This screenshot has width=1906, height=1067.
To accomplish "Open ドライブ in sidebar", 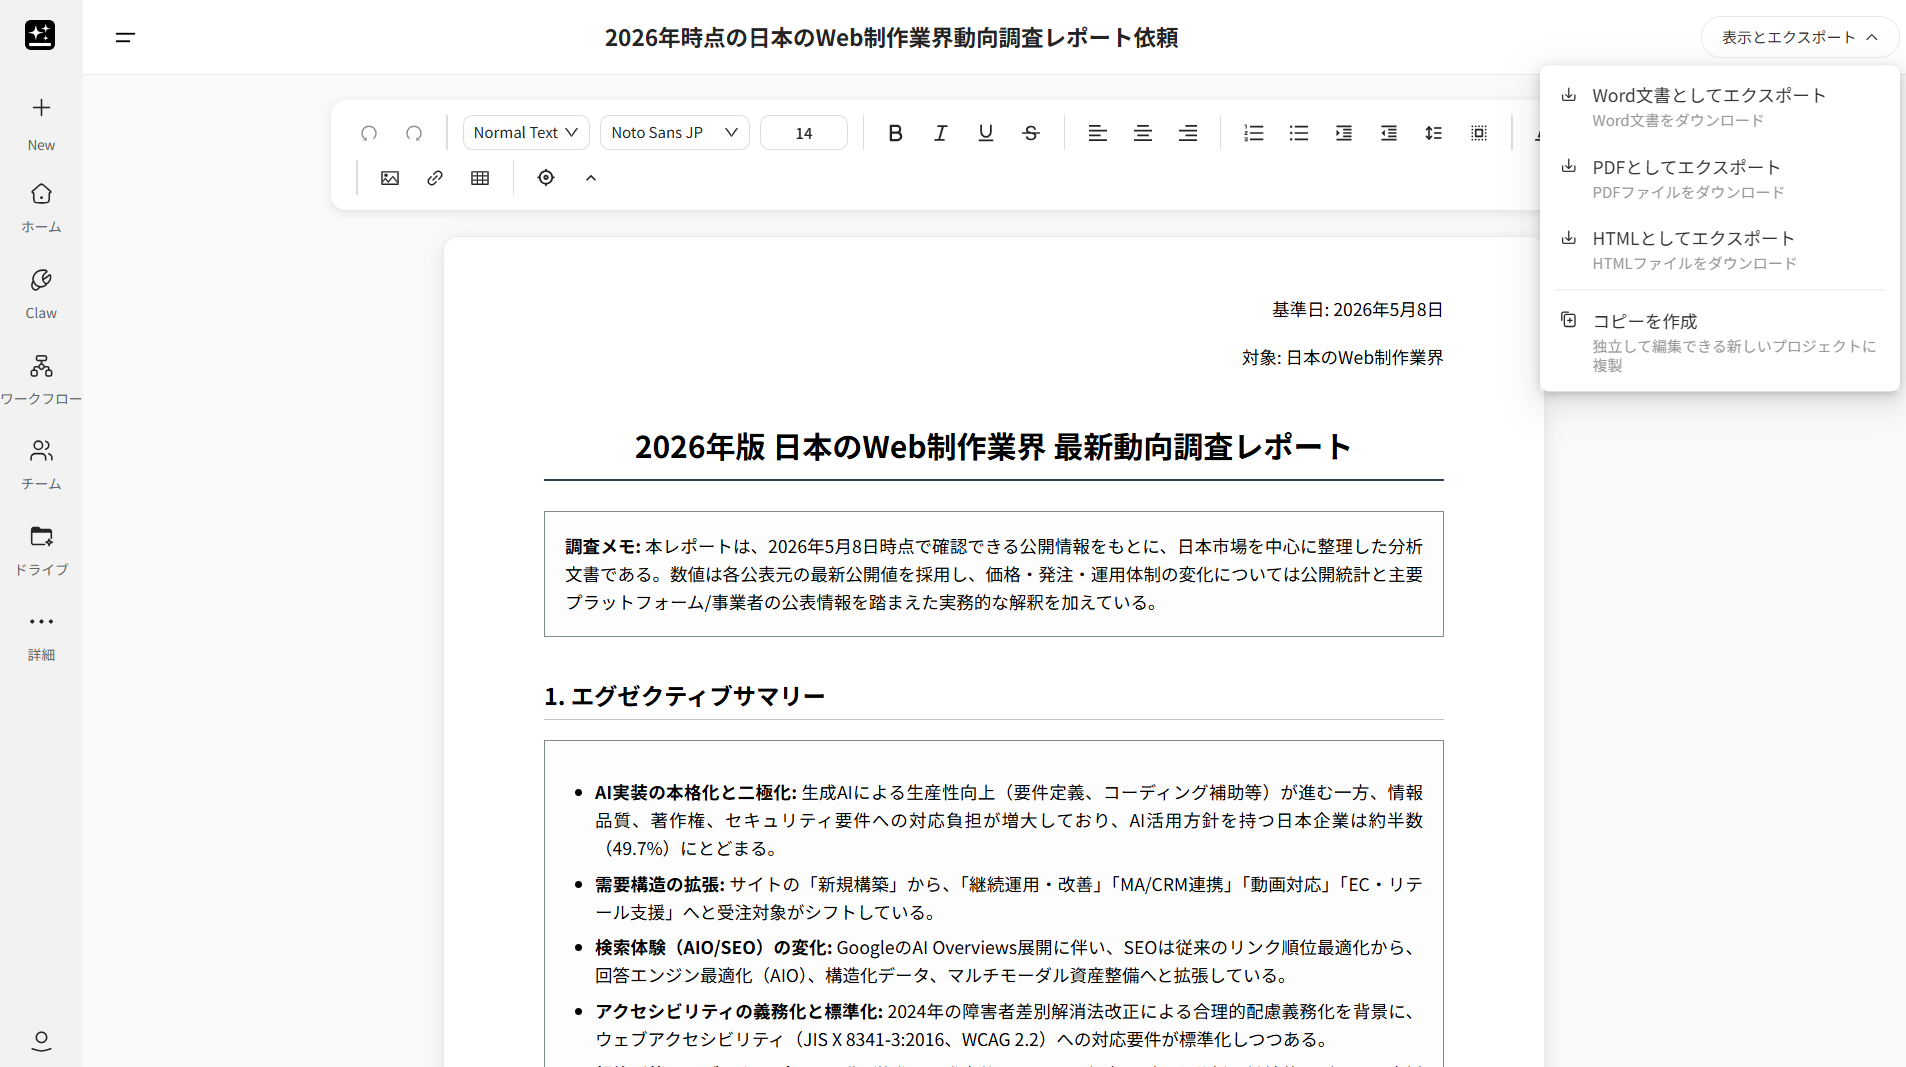I will click(41, 551).
